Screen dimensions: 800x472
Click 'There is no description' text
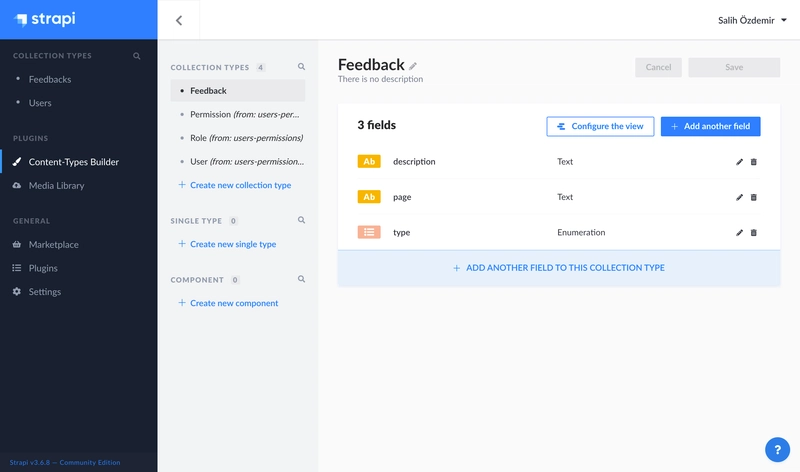(x=380, y=79)
